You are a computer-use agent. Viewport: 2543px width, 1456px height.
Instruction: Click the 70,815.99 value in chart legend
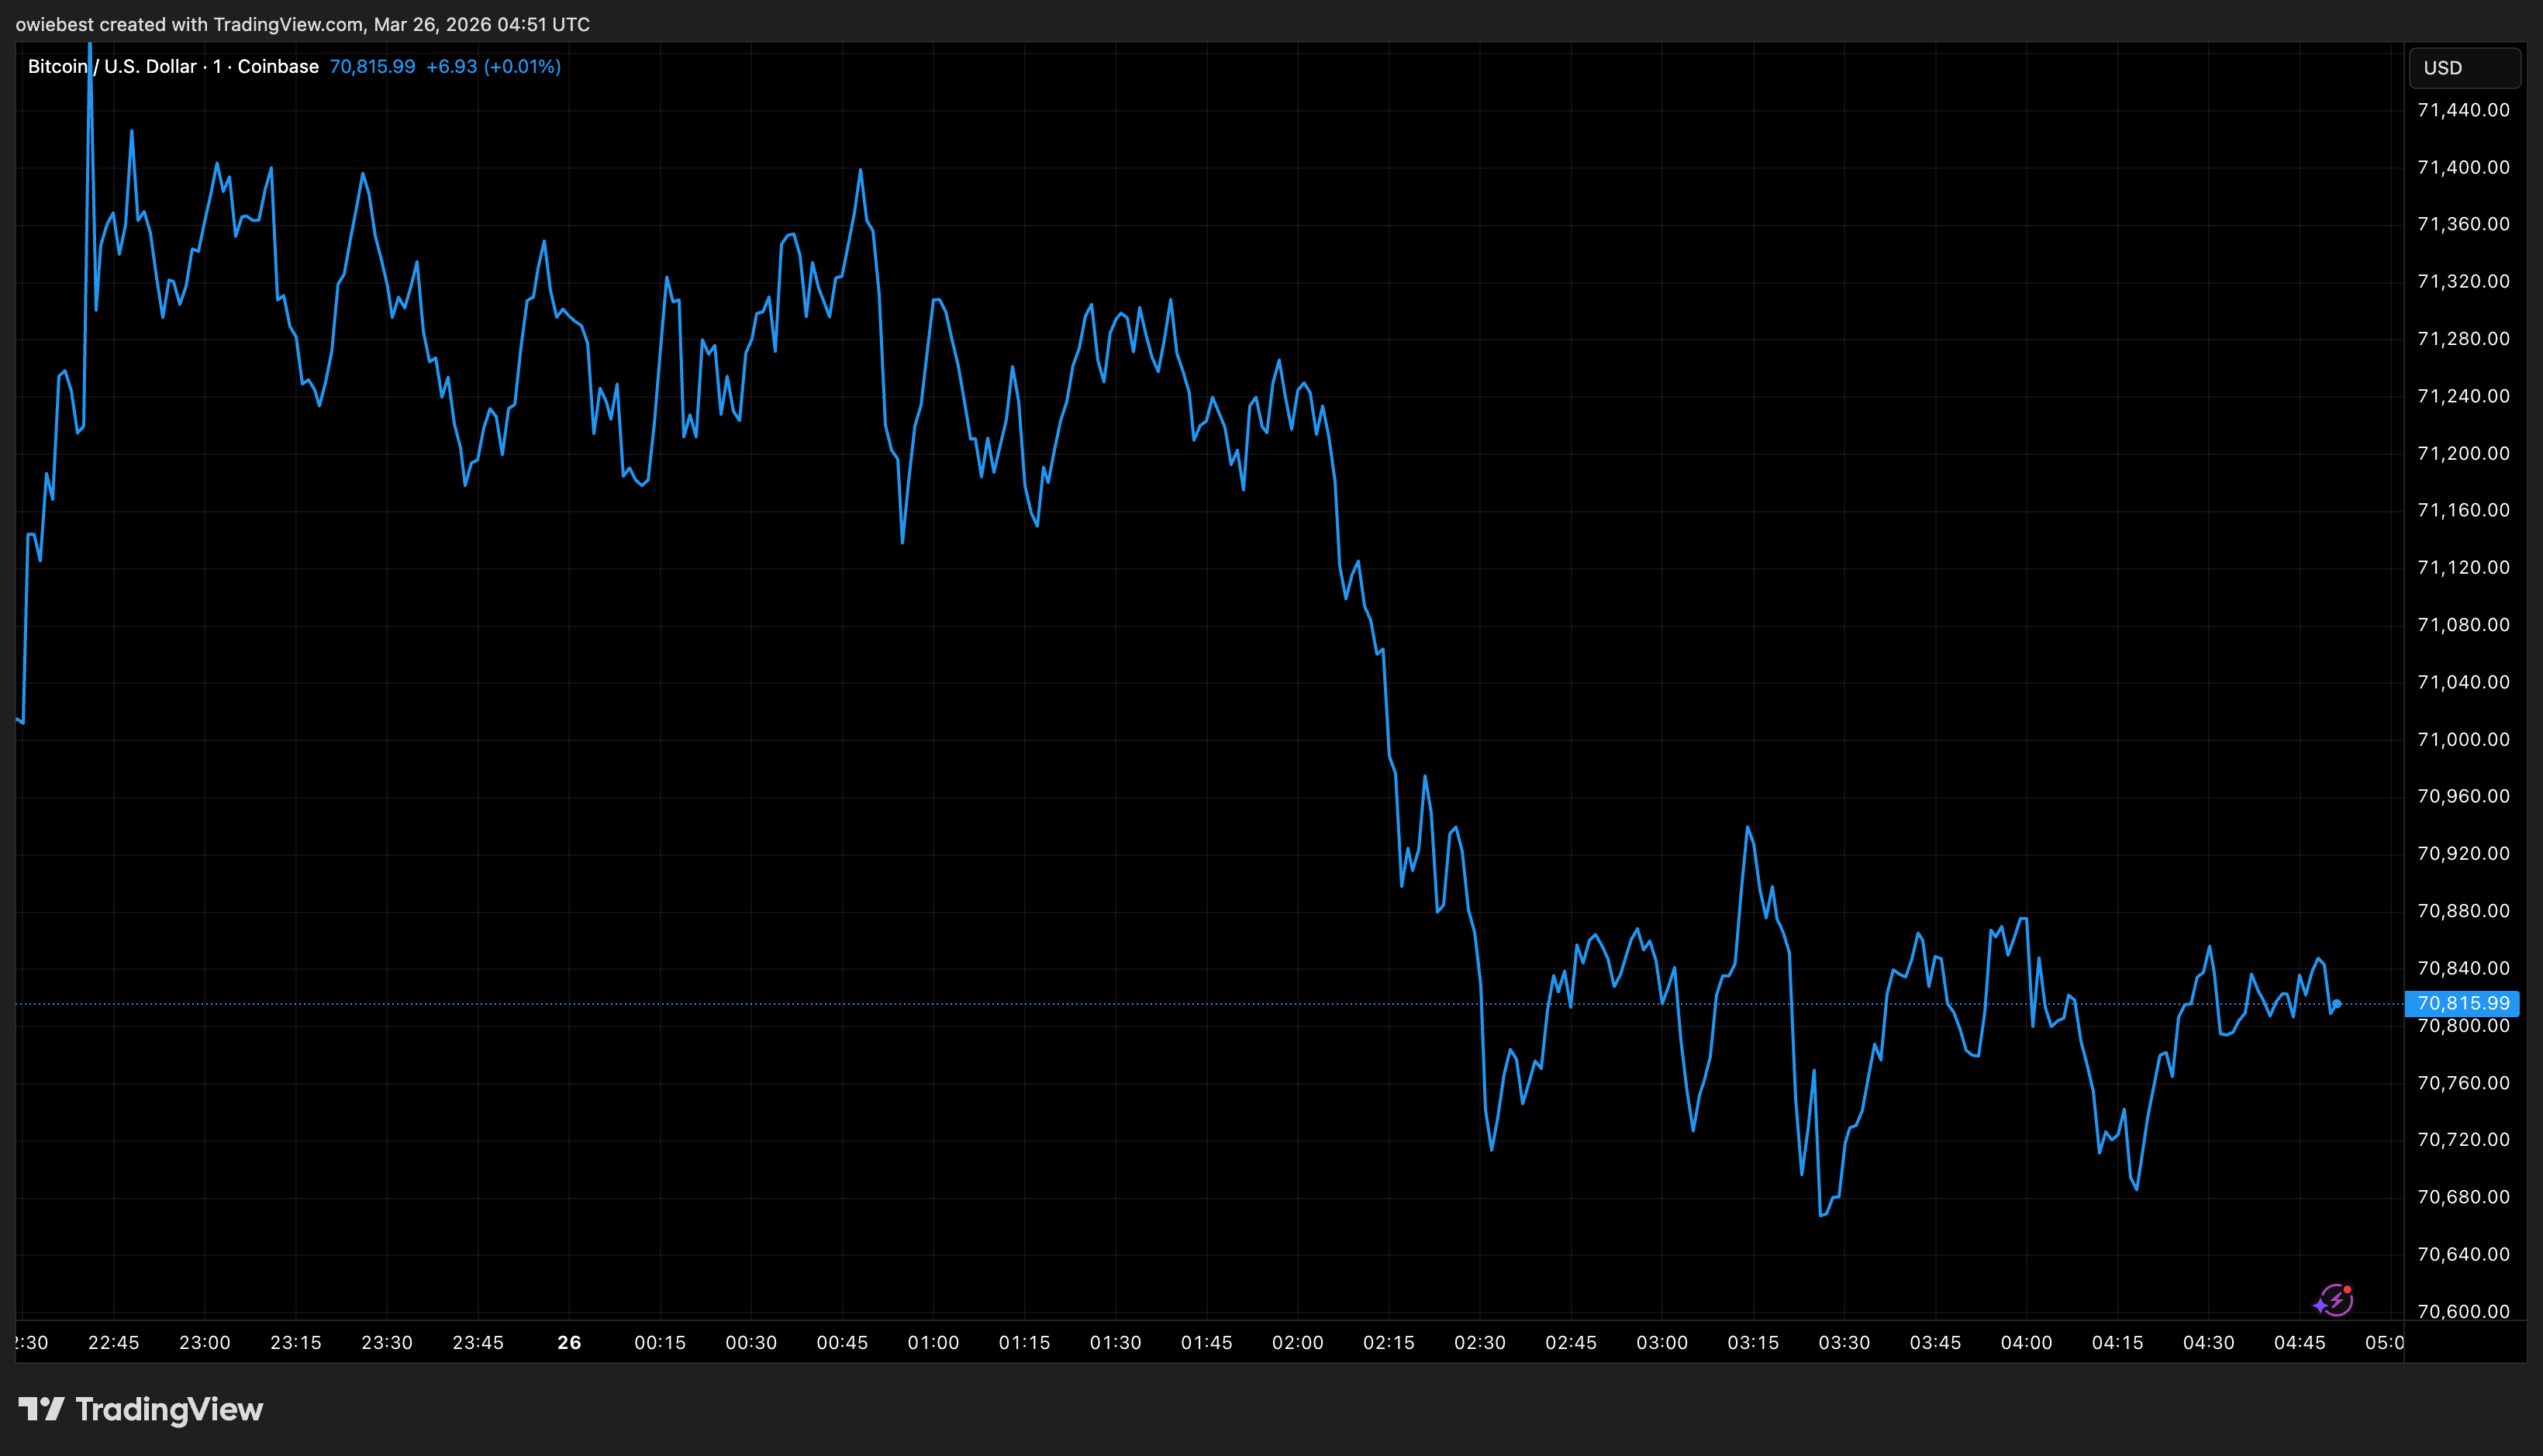(x=372, y=67)
